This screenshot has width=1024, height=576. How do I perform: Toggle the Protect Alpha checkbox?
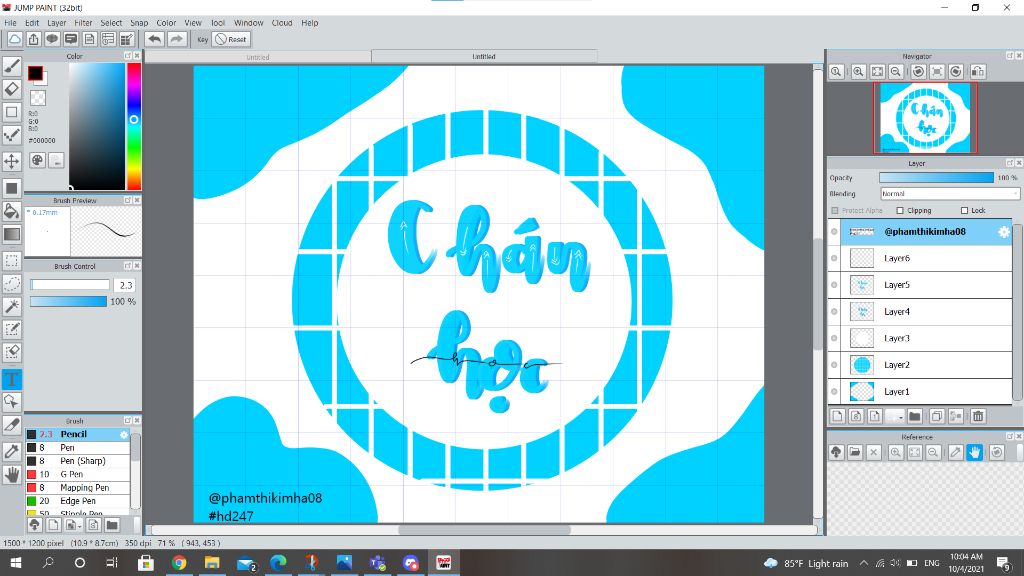pos(835,210)
